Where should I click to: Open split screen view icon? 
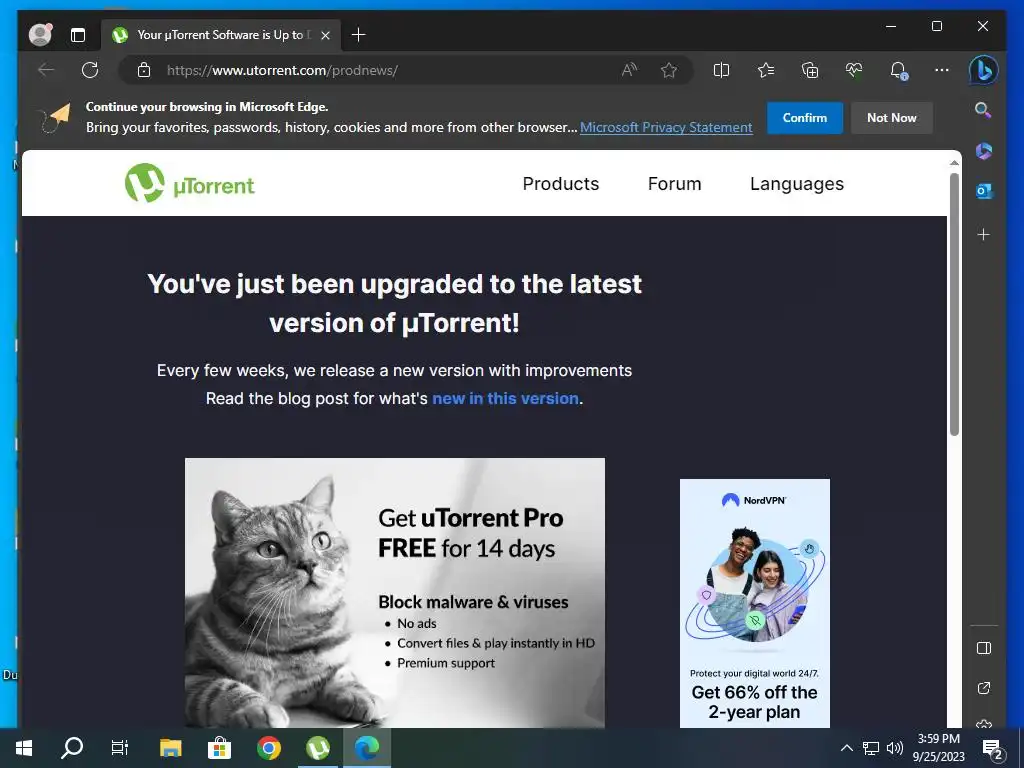[721, 70]
